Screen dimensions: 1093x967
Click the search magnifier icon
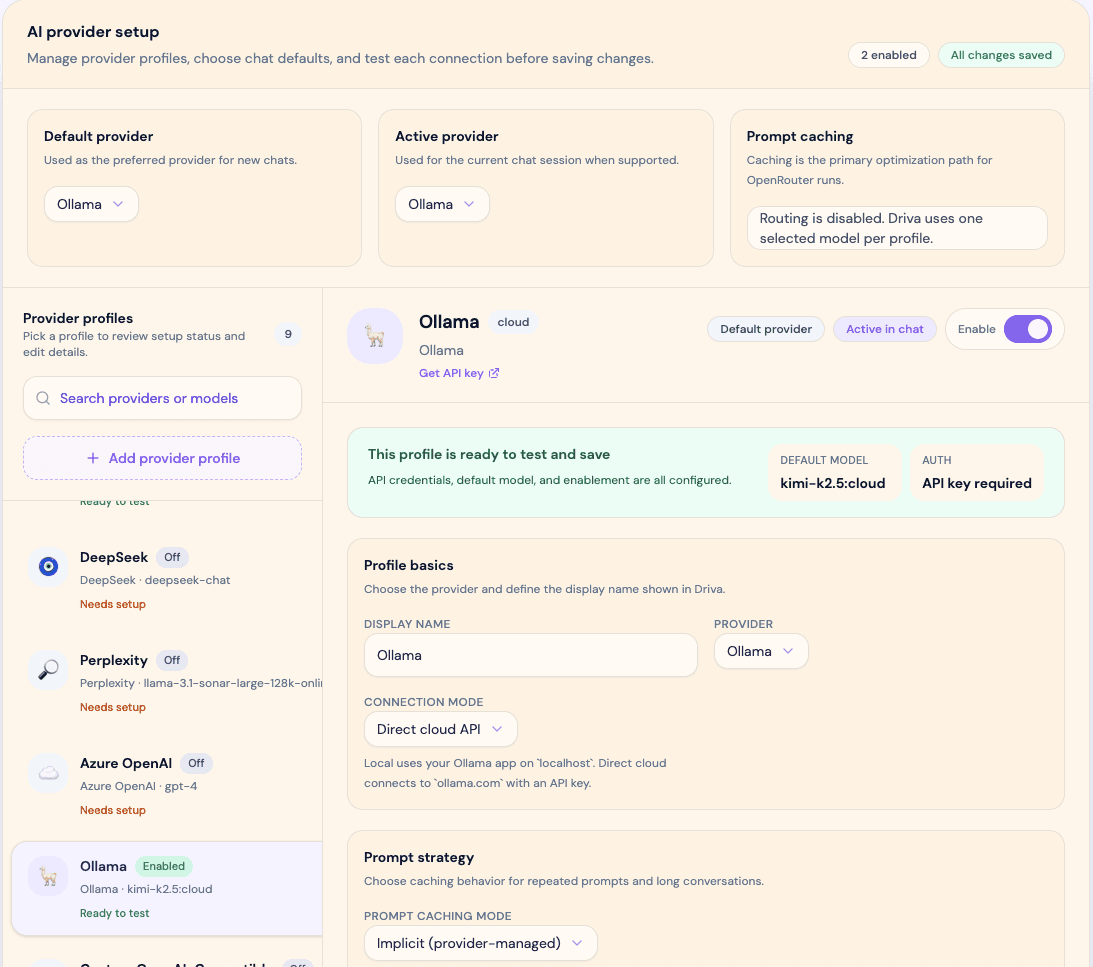point(43,398)
